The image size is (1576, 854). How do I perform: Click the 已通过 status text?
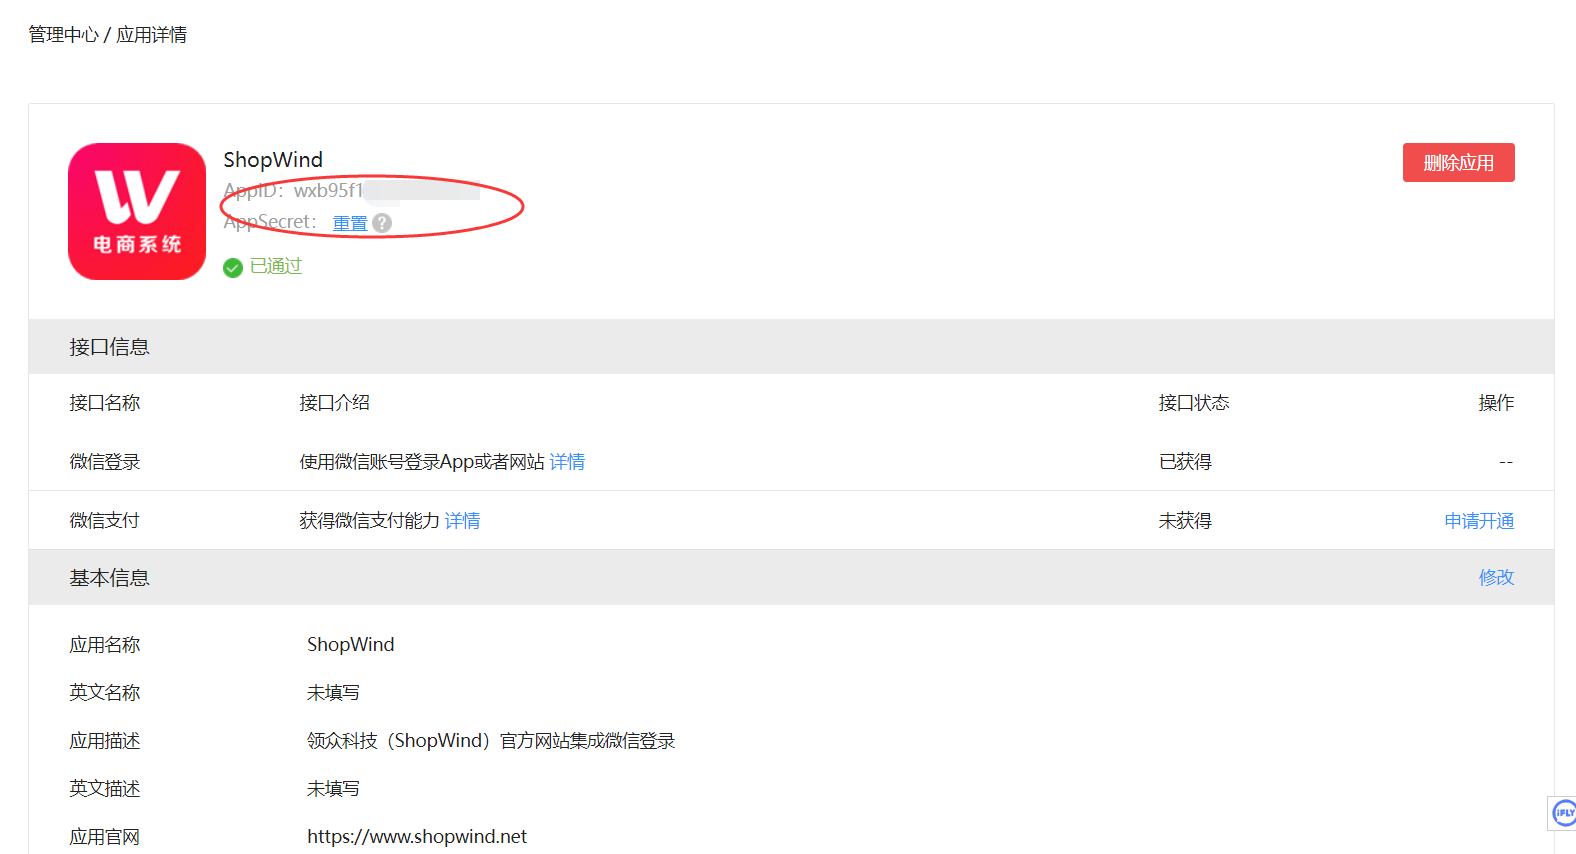(276, 266)
